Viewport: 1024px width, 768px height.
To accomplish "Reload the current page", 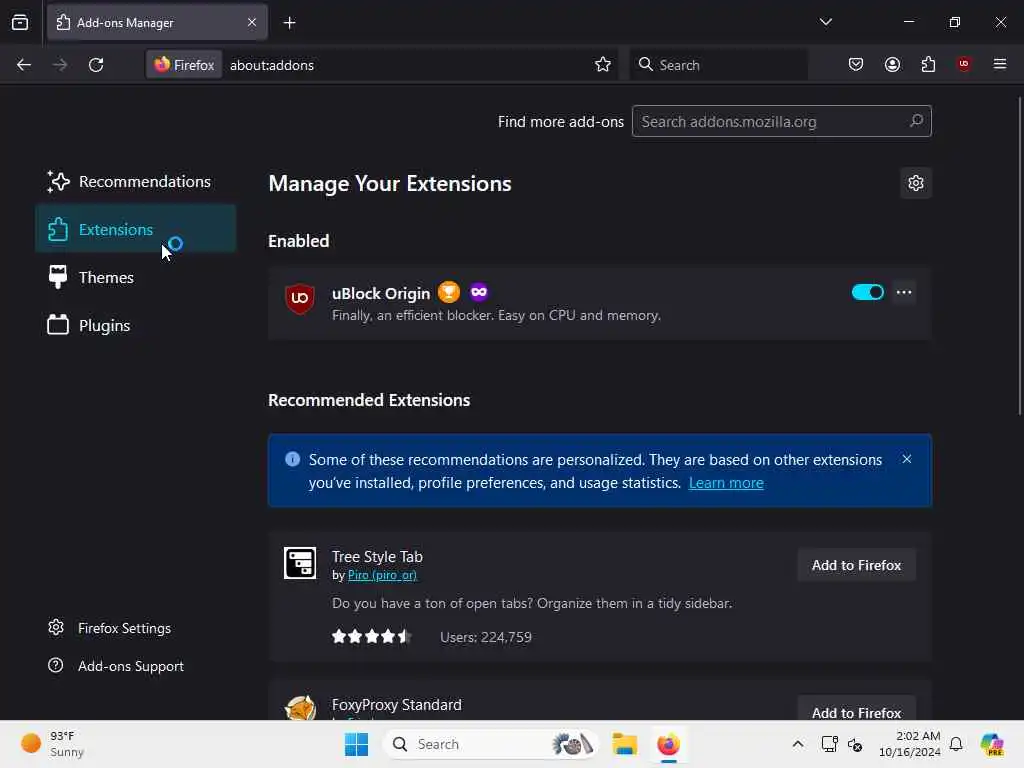I will (x=96, y=65).
